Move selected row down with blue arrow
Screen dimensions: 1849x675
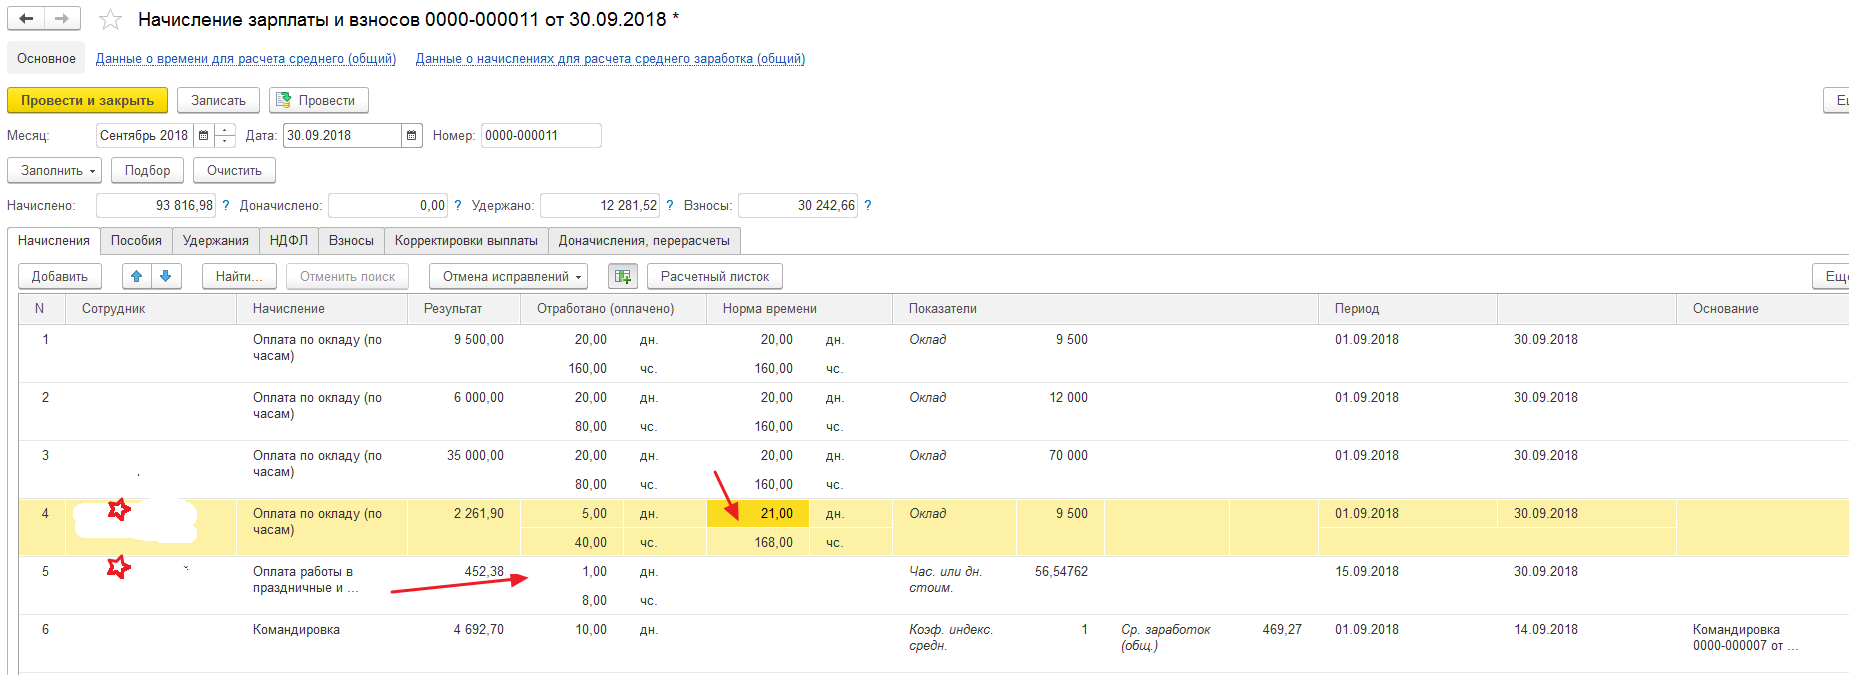166,277
